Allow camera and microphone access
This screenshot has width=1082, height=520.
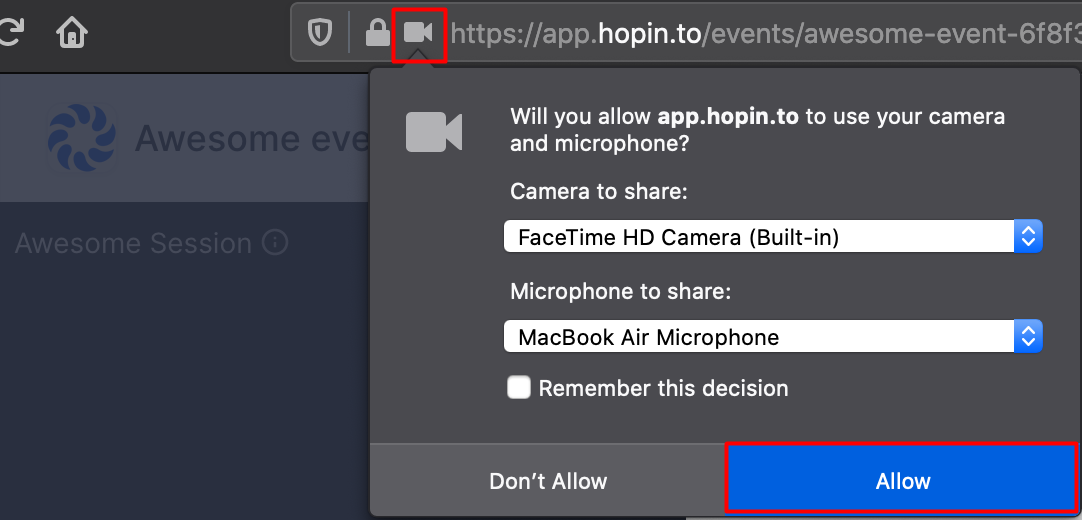coord(902,479)
